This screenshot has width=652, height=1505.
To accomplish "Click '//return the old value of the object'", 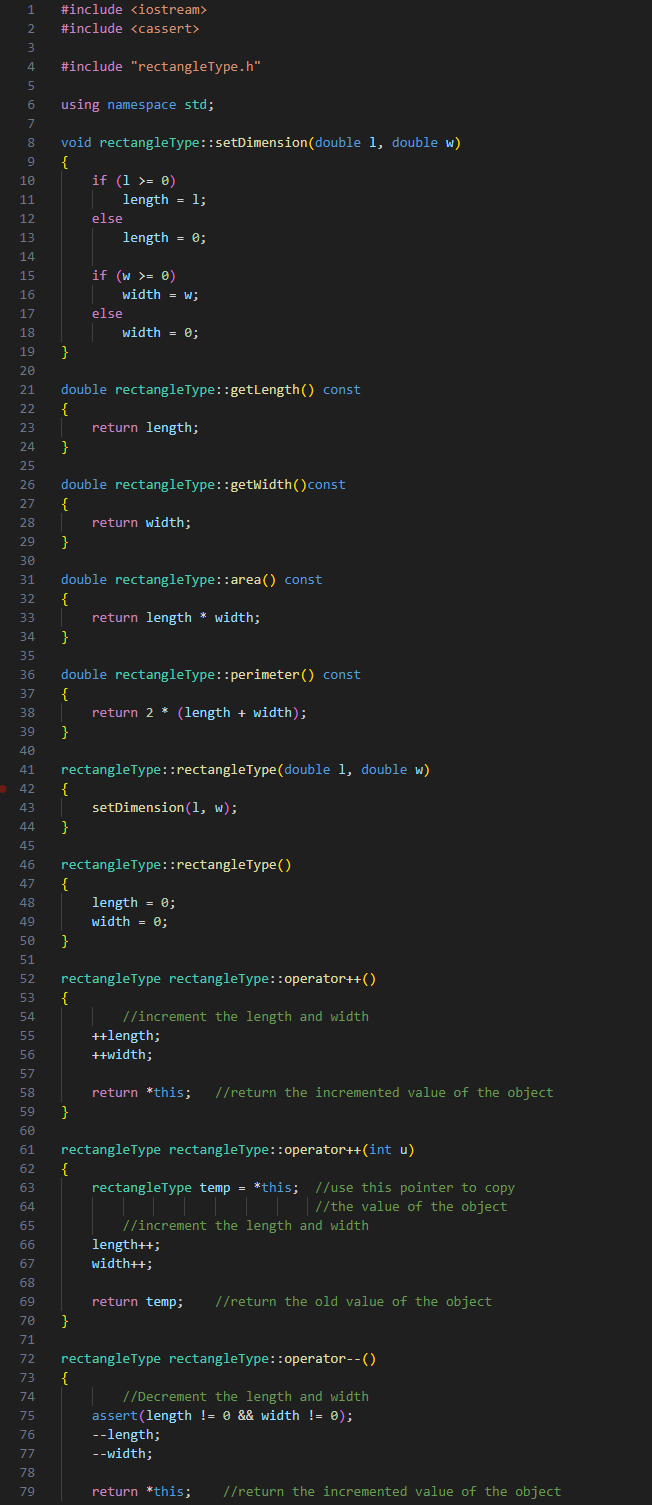I will (x=354, y=1301).
